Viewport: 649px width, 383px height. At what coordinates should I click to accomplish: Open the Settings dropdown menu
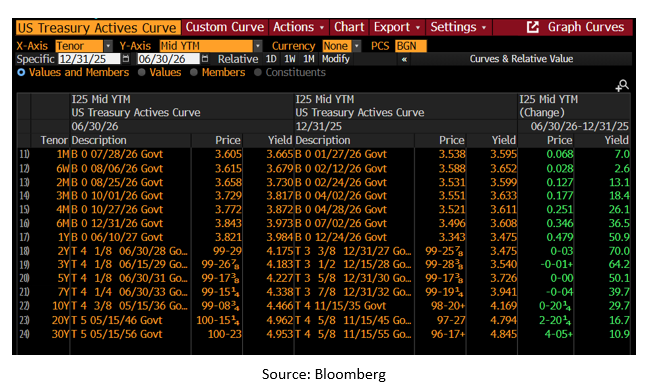pos(458,27)
